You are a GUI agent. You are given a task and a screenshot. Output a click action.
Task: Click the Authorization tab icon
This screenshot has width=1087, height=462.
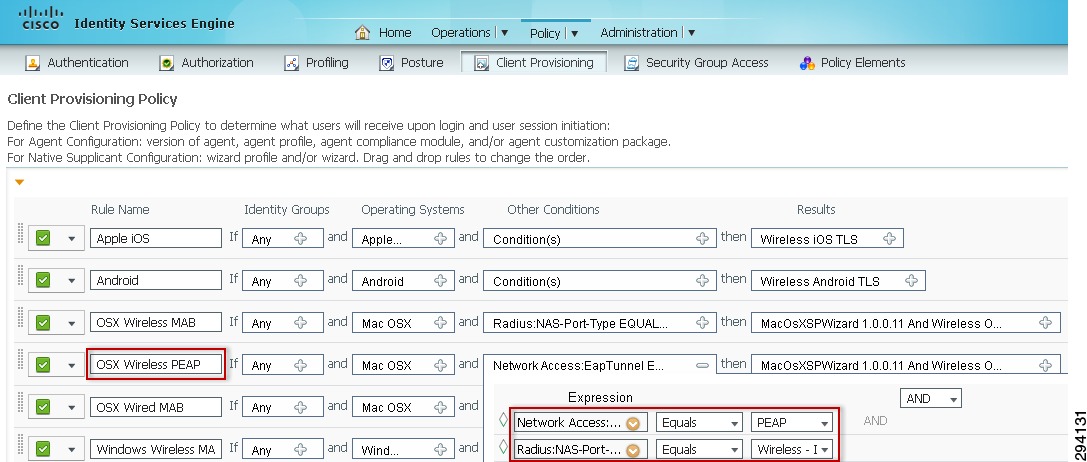(166, 63)
